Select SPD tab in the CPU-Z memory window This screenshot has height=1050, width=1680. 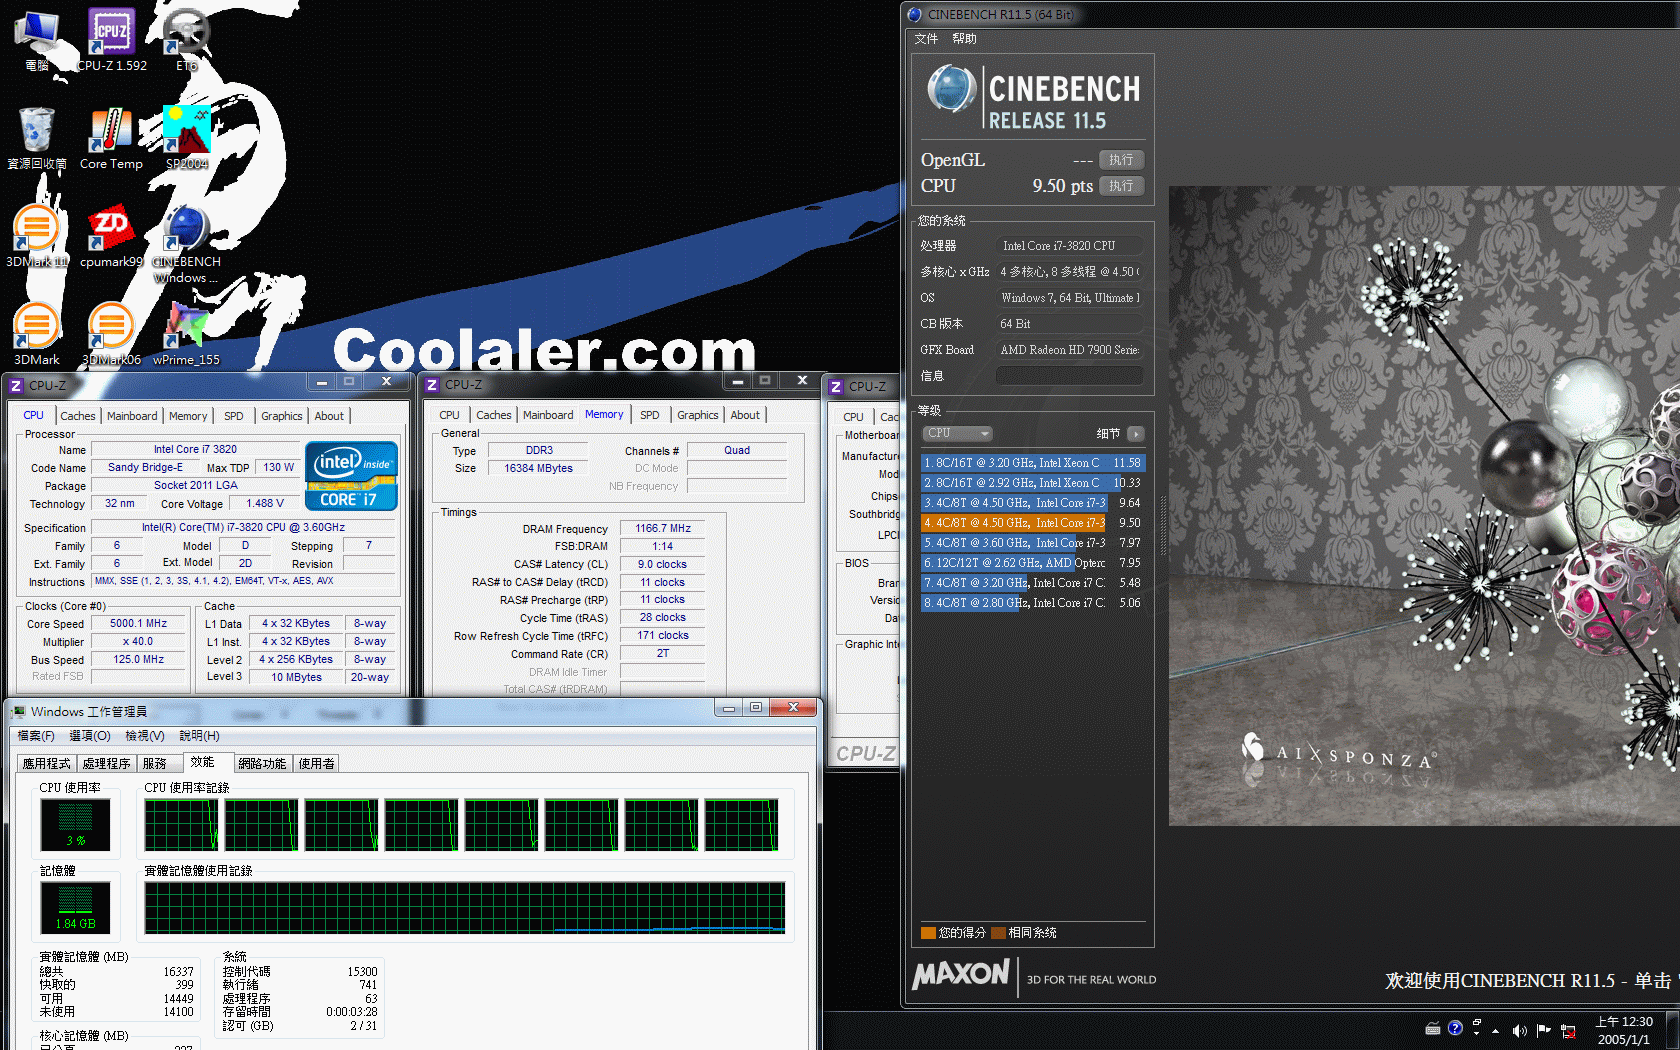point(650,415)
